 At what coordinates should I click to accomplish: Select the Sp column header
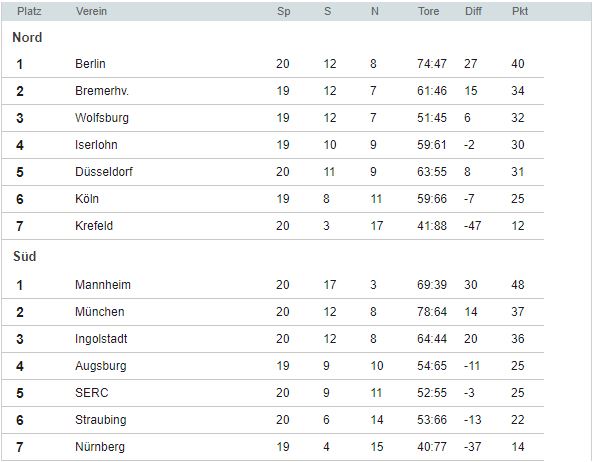284,11
